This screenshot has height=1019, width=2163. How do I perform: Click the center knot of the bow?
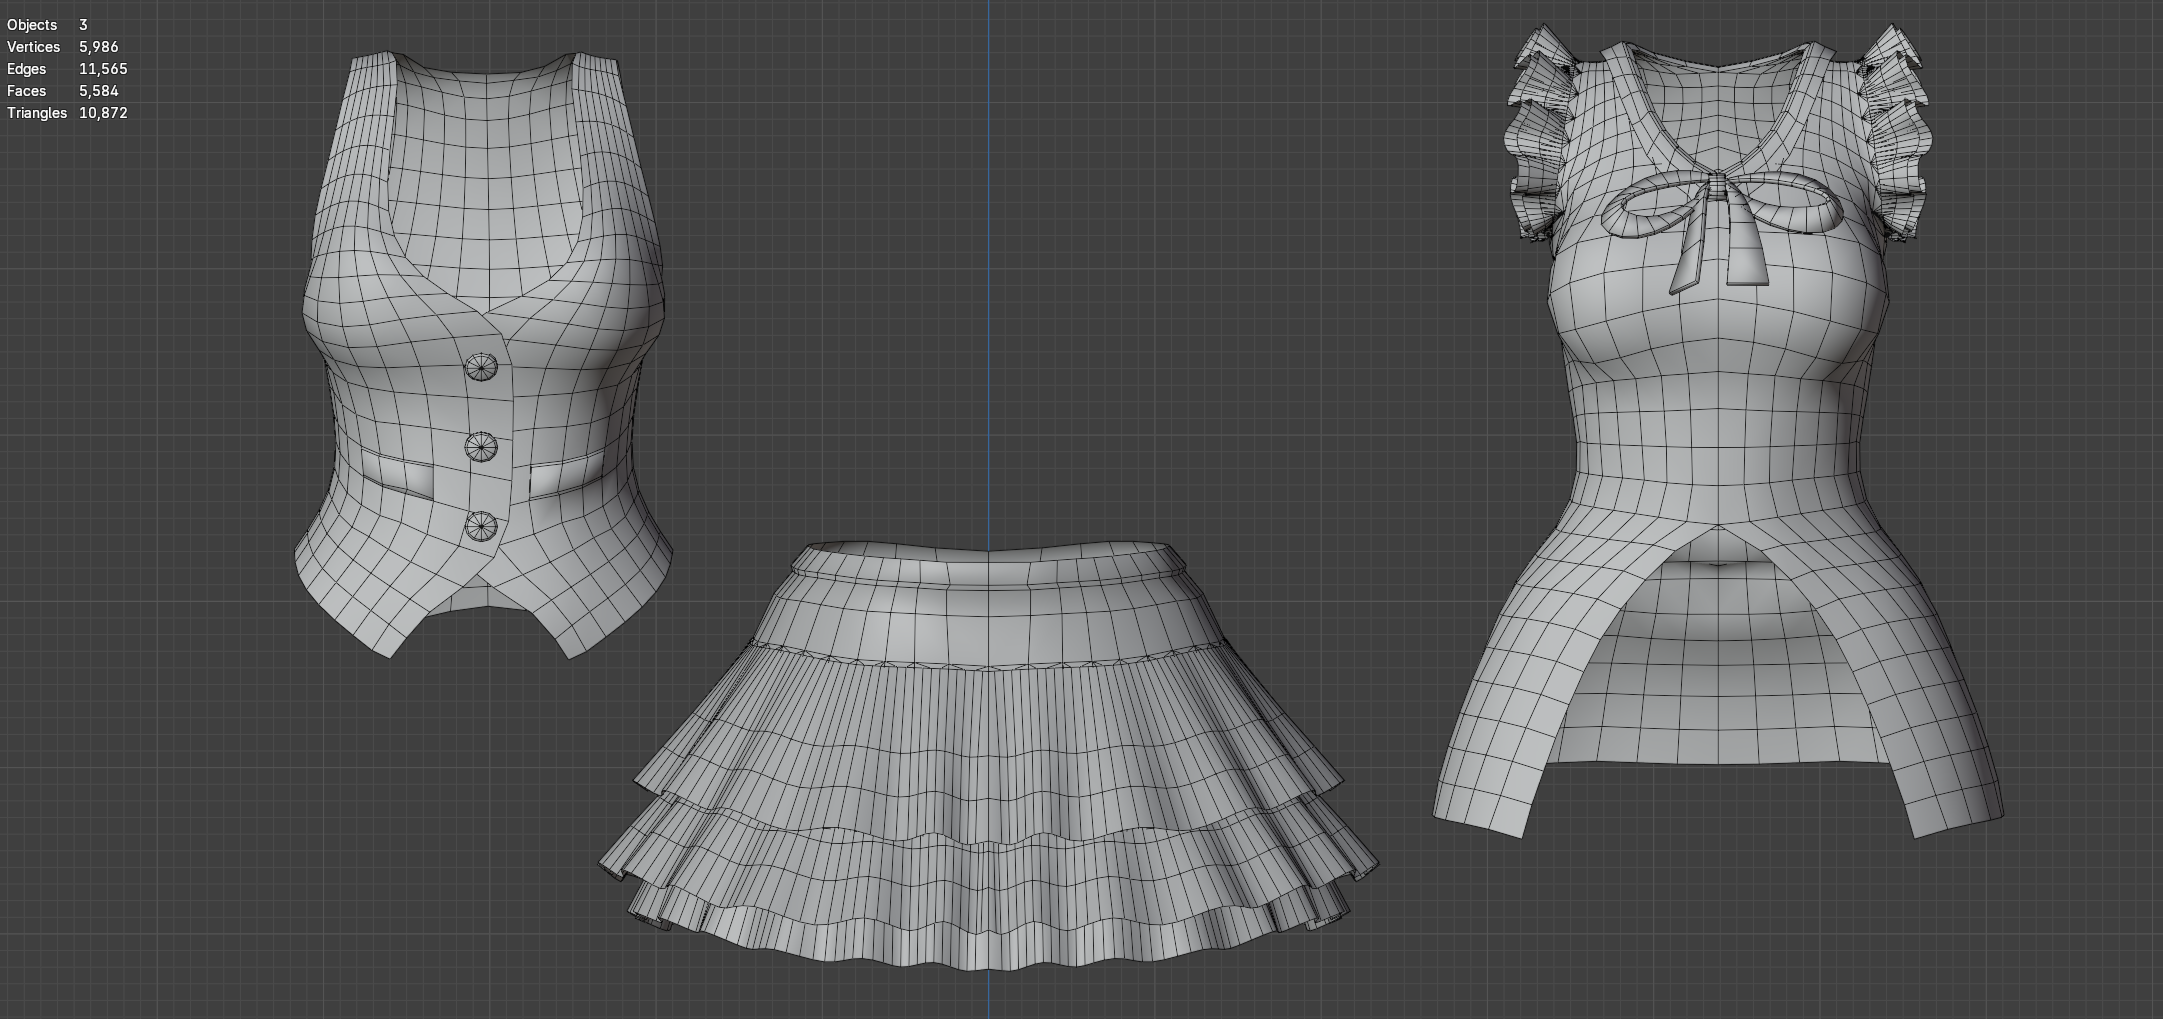coord(1716,186)
